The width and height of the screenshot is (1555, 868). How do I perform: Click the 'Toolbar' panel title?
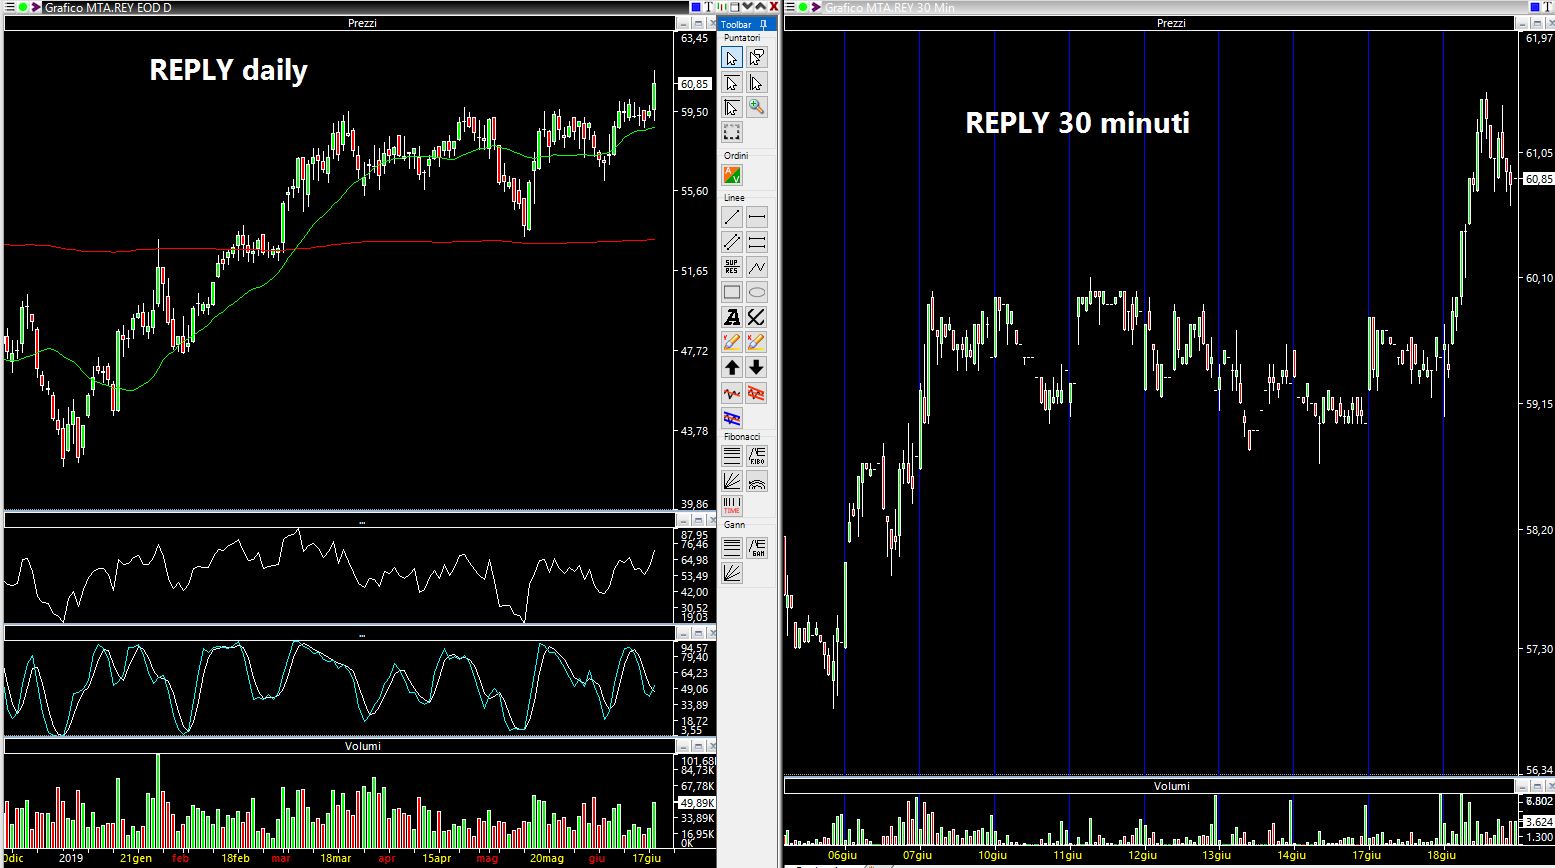pos(736,24)
